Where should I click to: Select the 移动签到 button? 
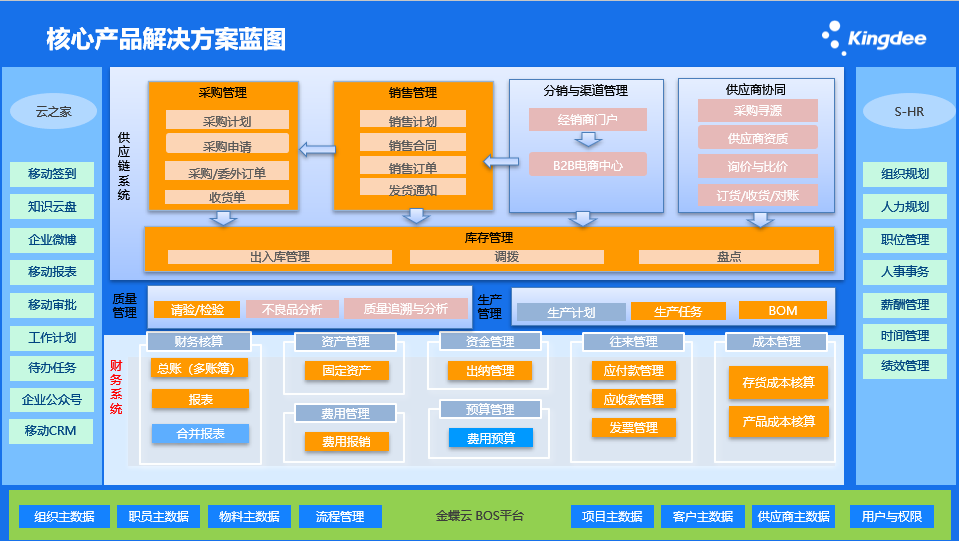(x=52, y=174)
